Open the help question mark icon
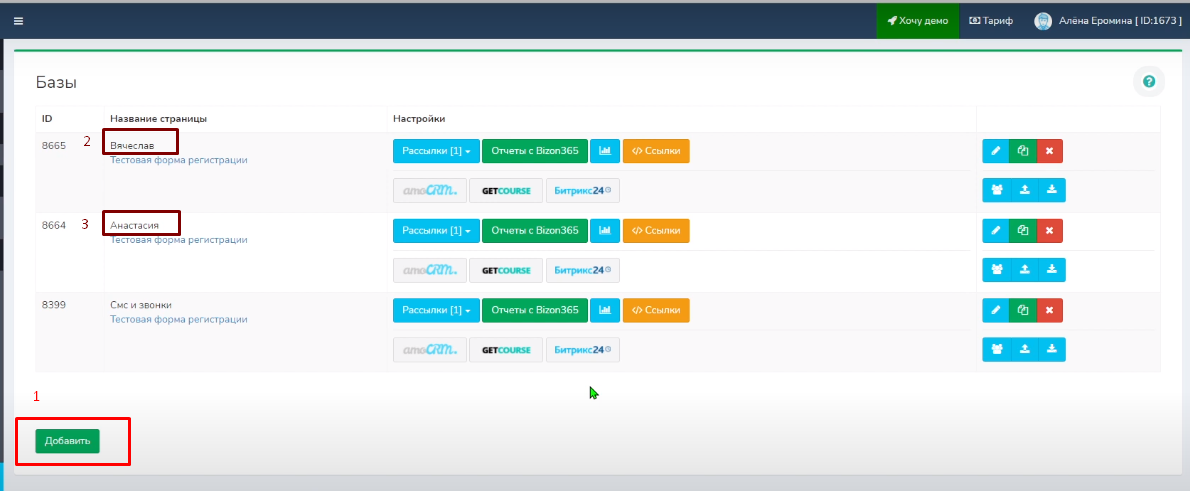 pyautogui.click(x=1148, y=82)
